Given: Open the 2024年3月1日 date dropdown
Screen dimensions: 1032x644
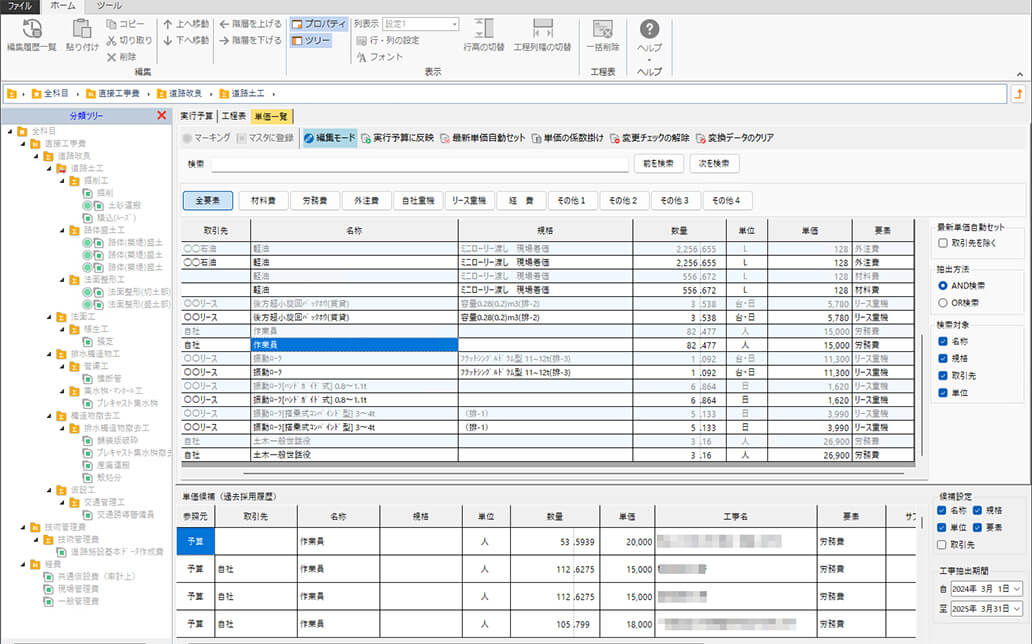Looking at the screenshot, I should 1016,589.
